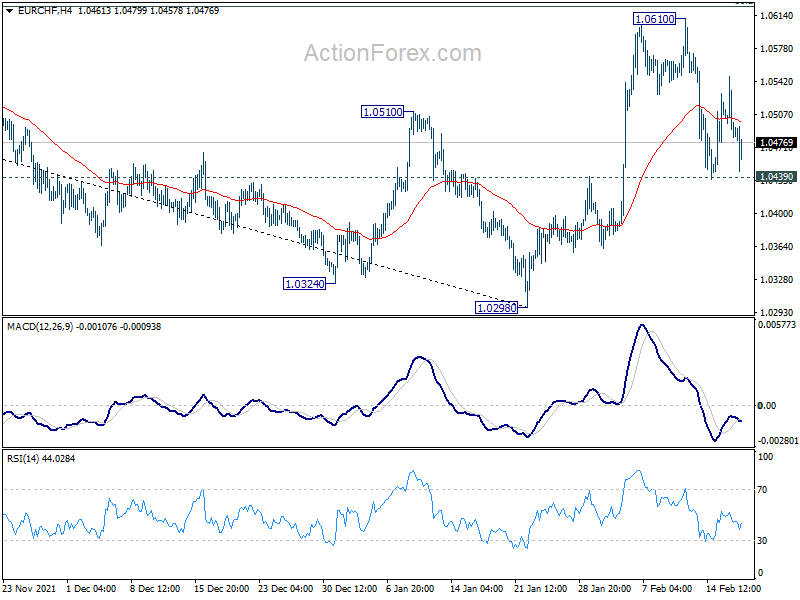Click the 23 Dec 04:00 time label
Image resolution: width=800 pixels, height=600 pixels.
286,588
